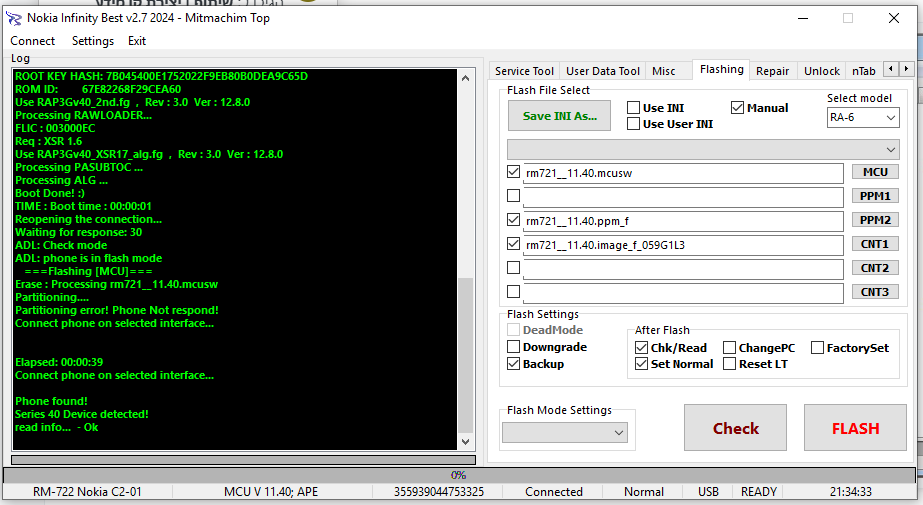Toggle the Backup checkbox
923x505 pixels.
tap(514, 364)
